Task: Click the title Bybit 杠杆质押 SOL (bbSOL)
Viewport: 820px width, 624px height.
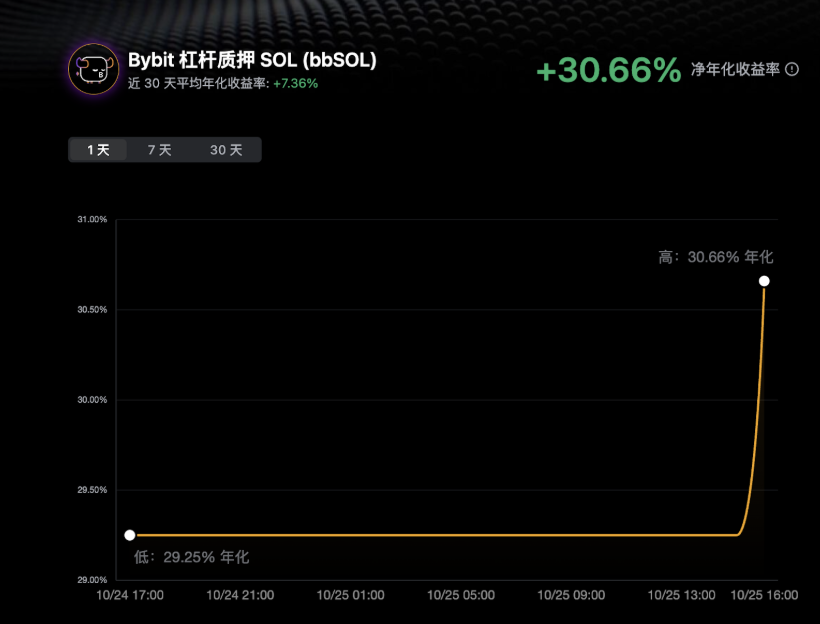Action: [x=252, y=60]
